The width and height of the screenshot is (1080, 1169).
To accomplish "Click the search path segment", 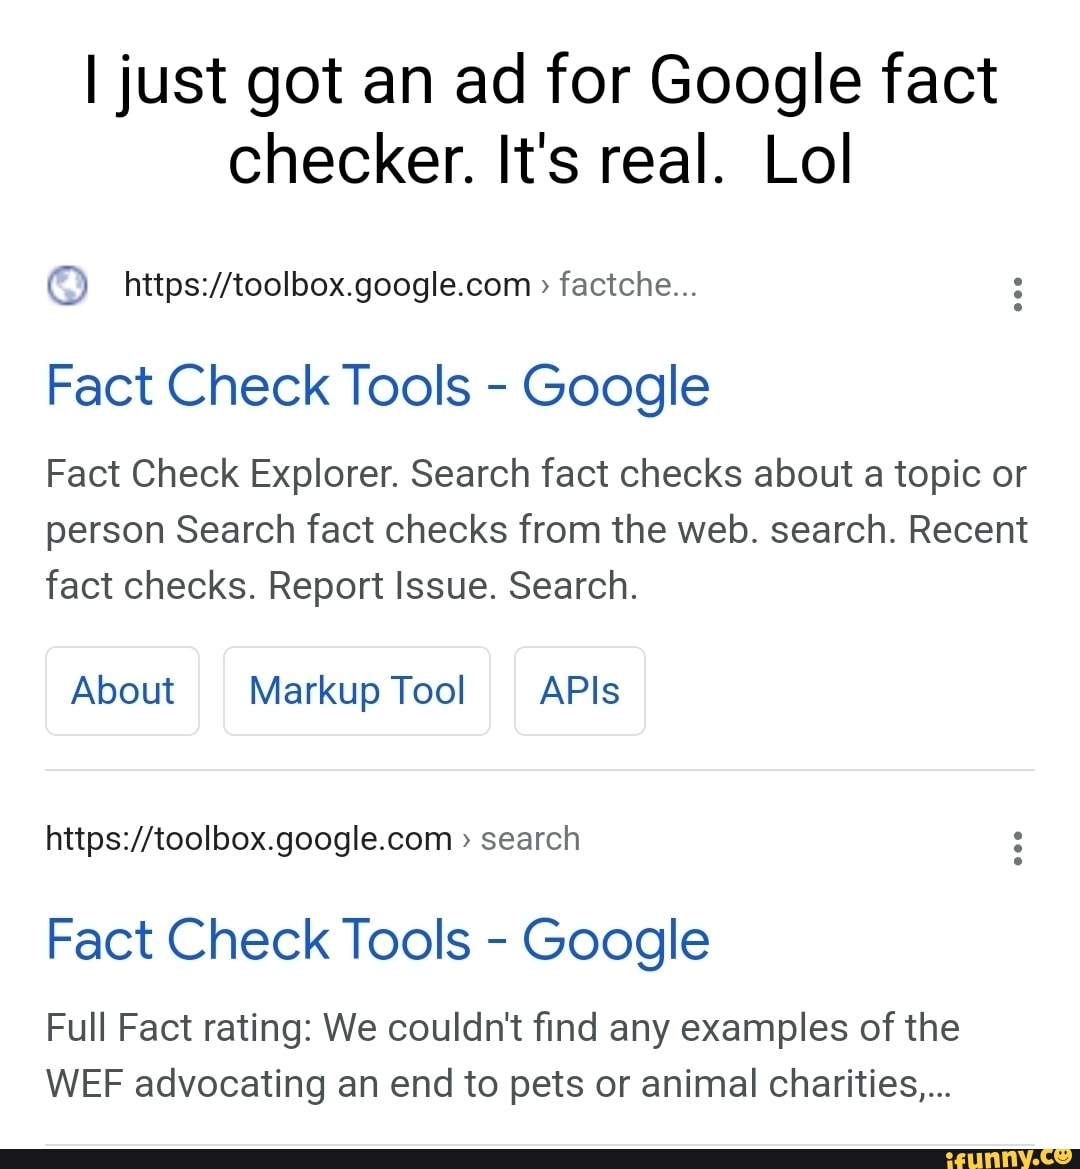I will [530, 839].
